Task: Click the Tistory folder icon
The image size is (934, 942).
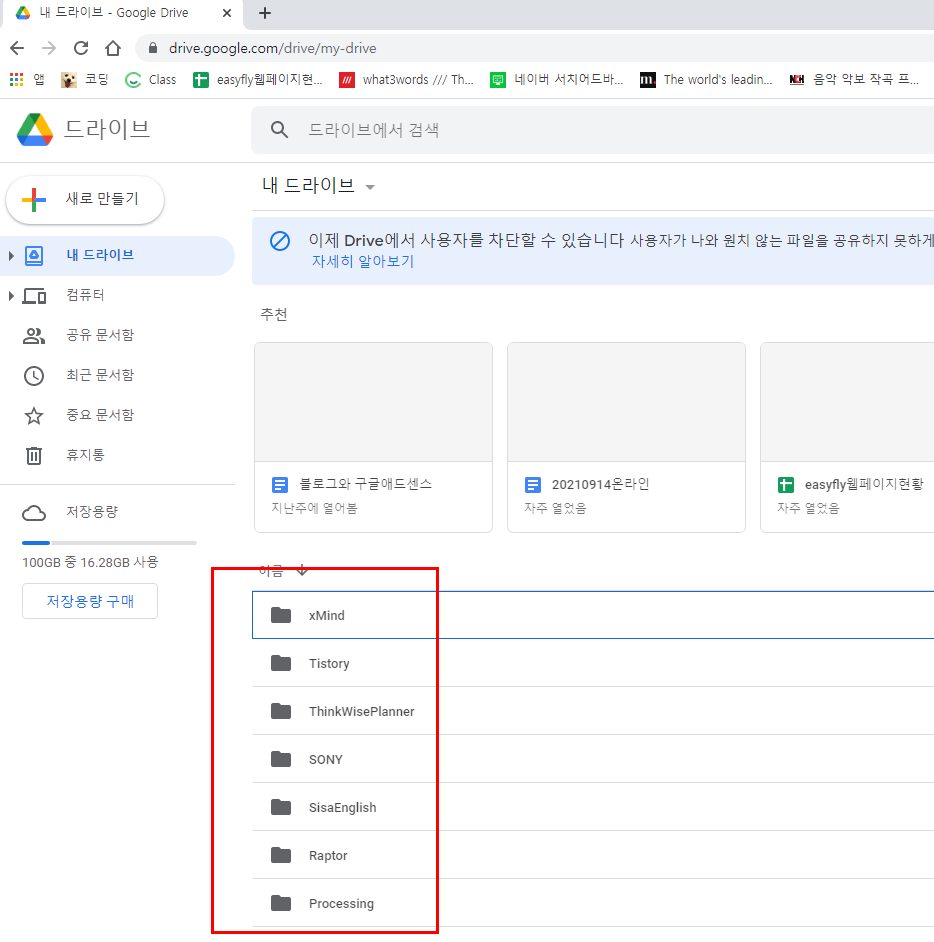Action: [281, 663]
